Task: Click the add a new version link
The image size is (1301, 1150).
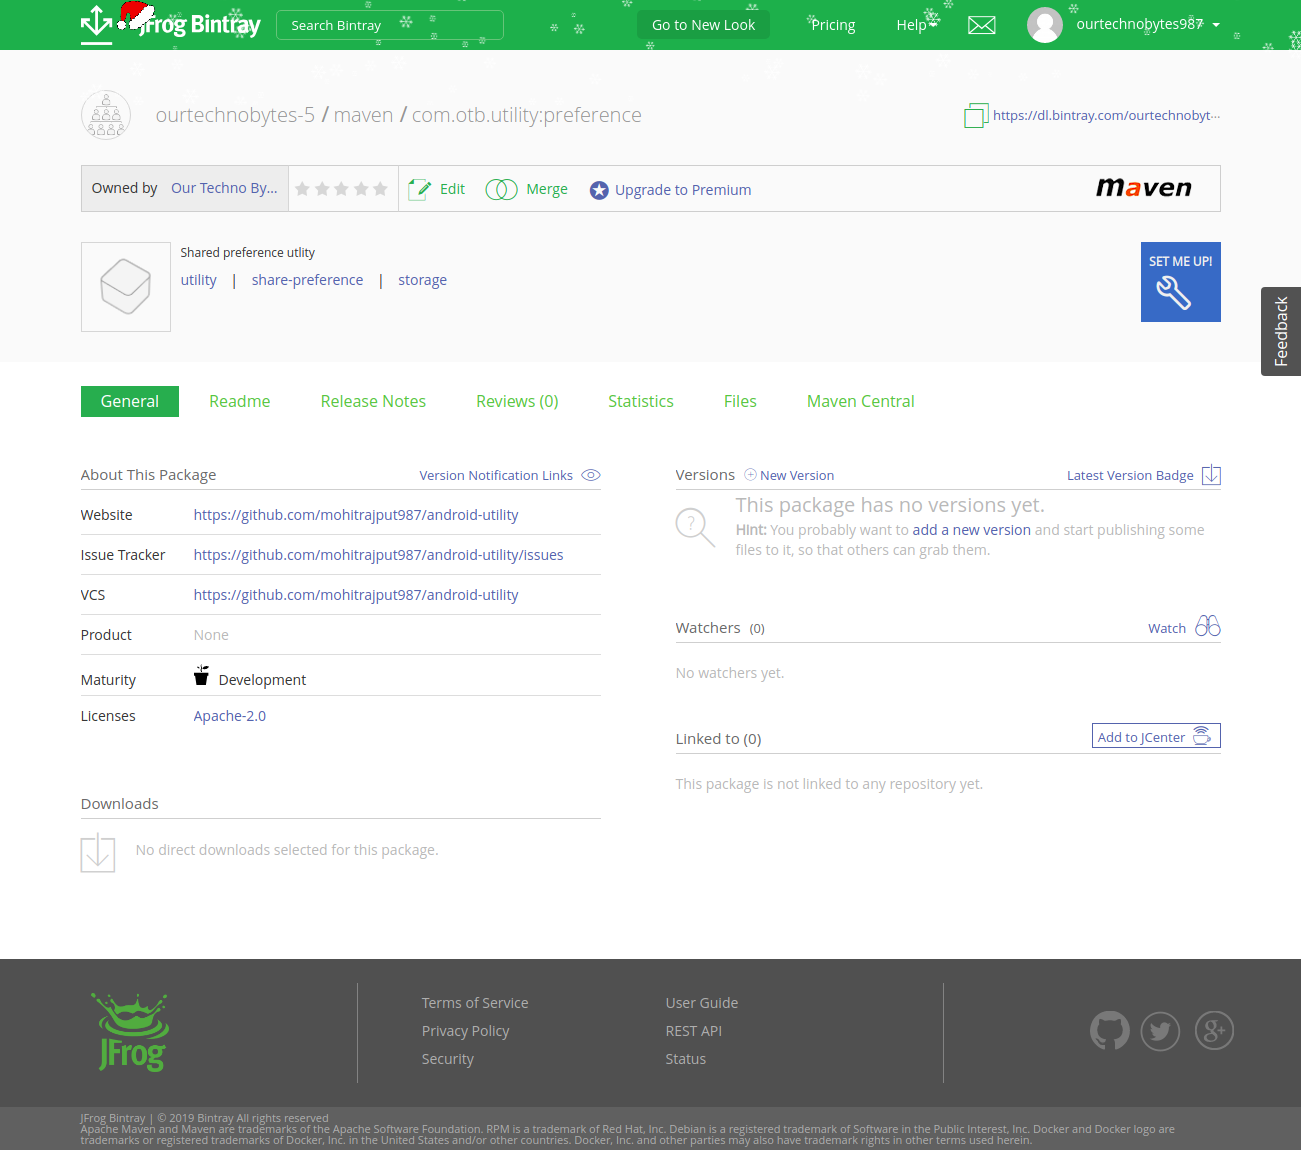Action: click(x=971, y=530)
